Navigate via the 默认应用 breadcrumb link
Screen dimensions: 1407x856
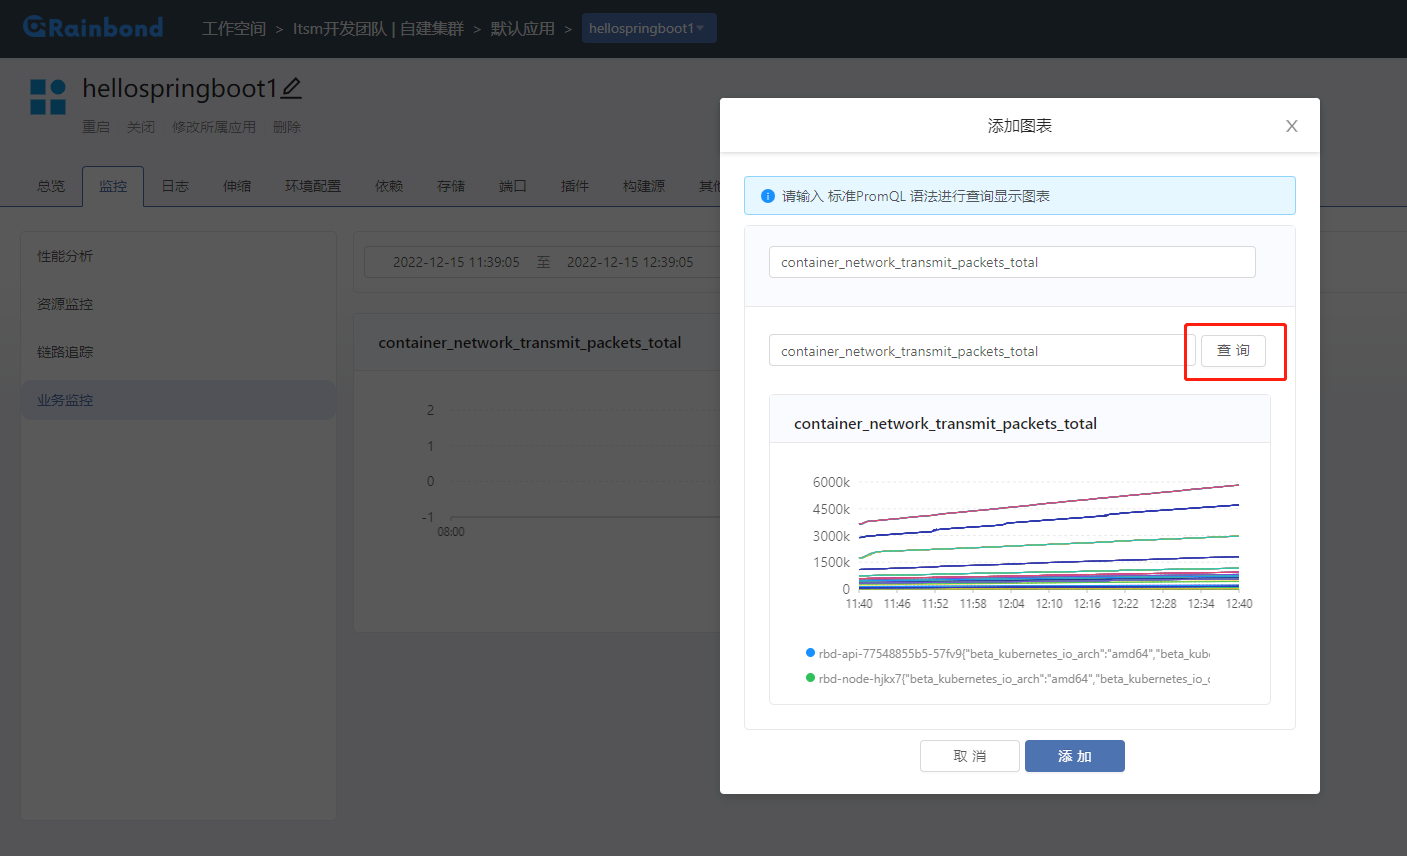[x=522, y=28]
